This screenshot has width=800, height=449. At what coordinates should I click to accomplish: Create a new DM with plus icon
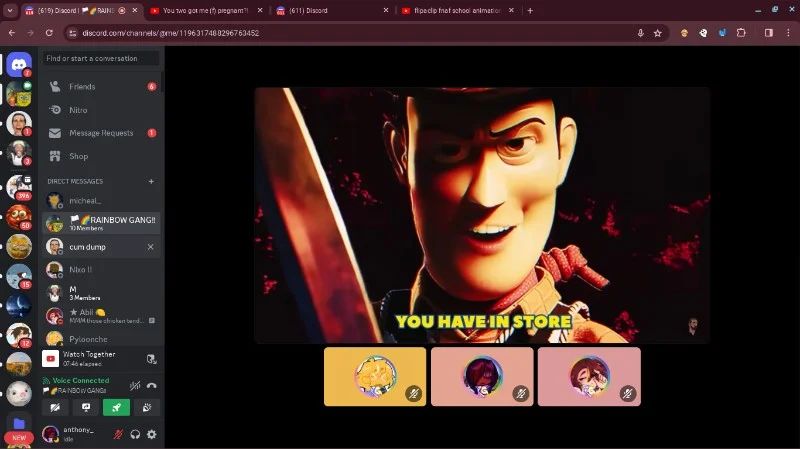click(151, 181)
